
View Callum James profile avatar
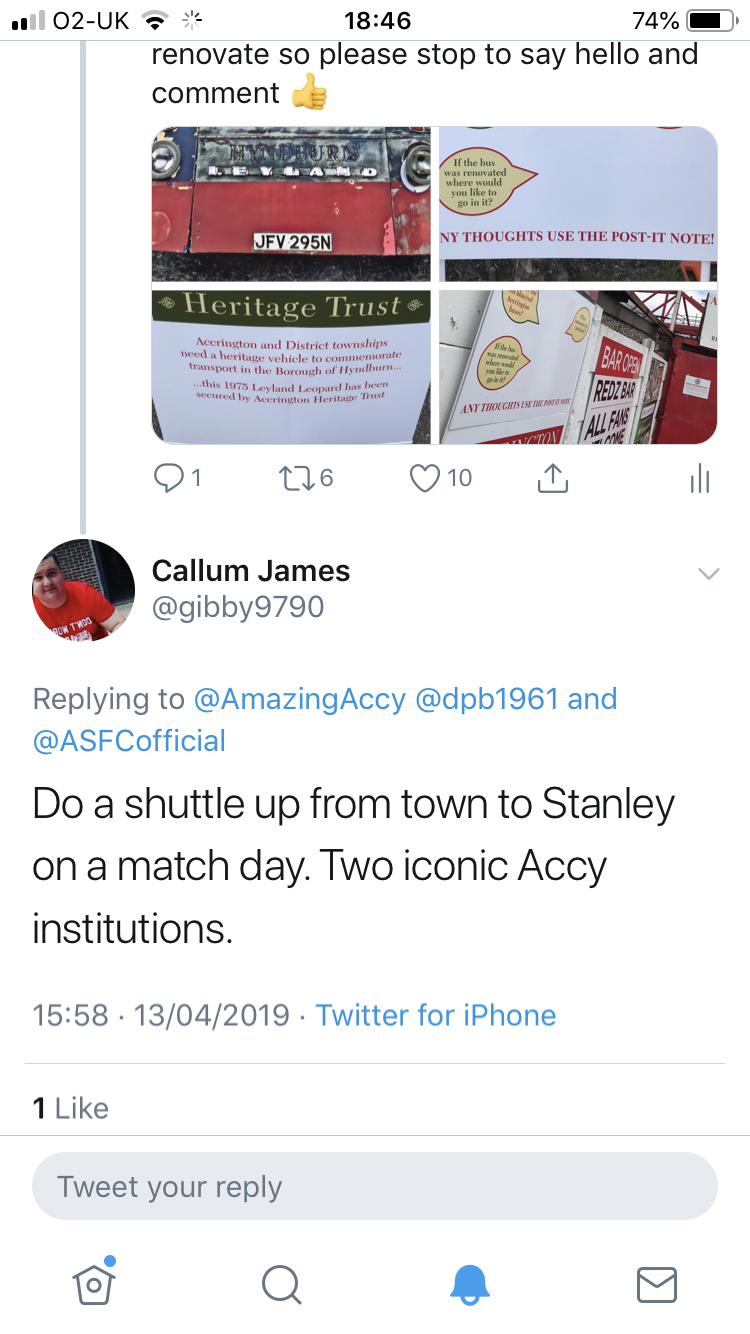[x=84, y=590]
